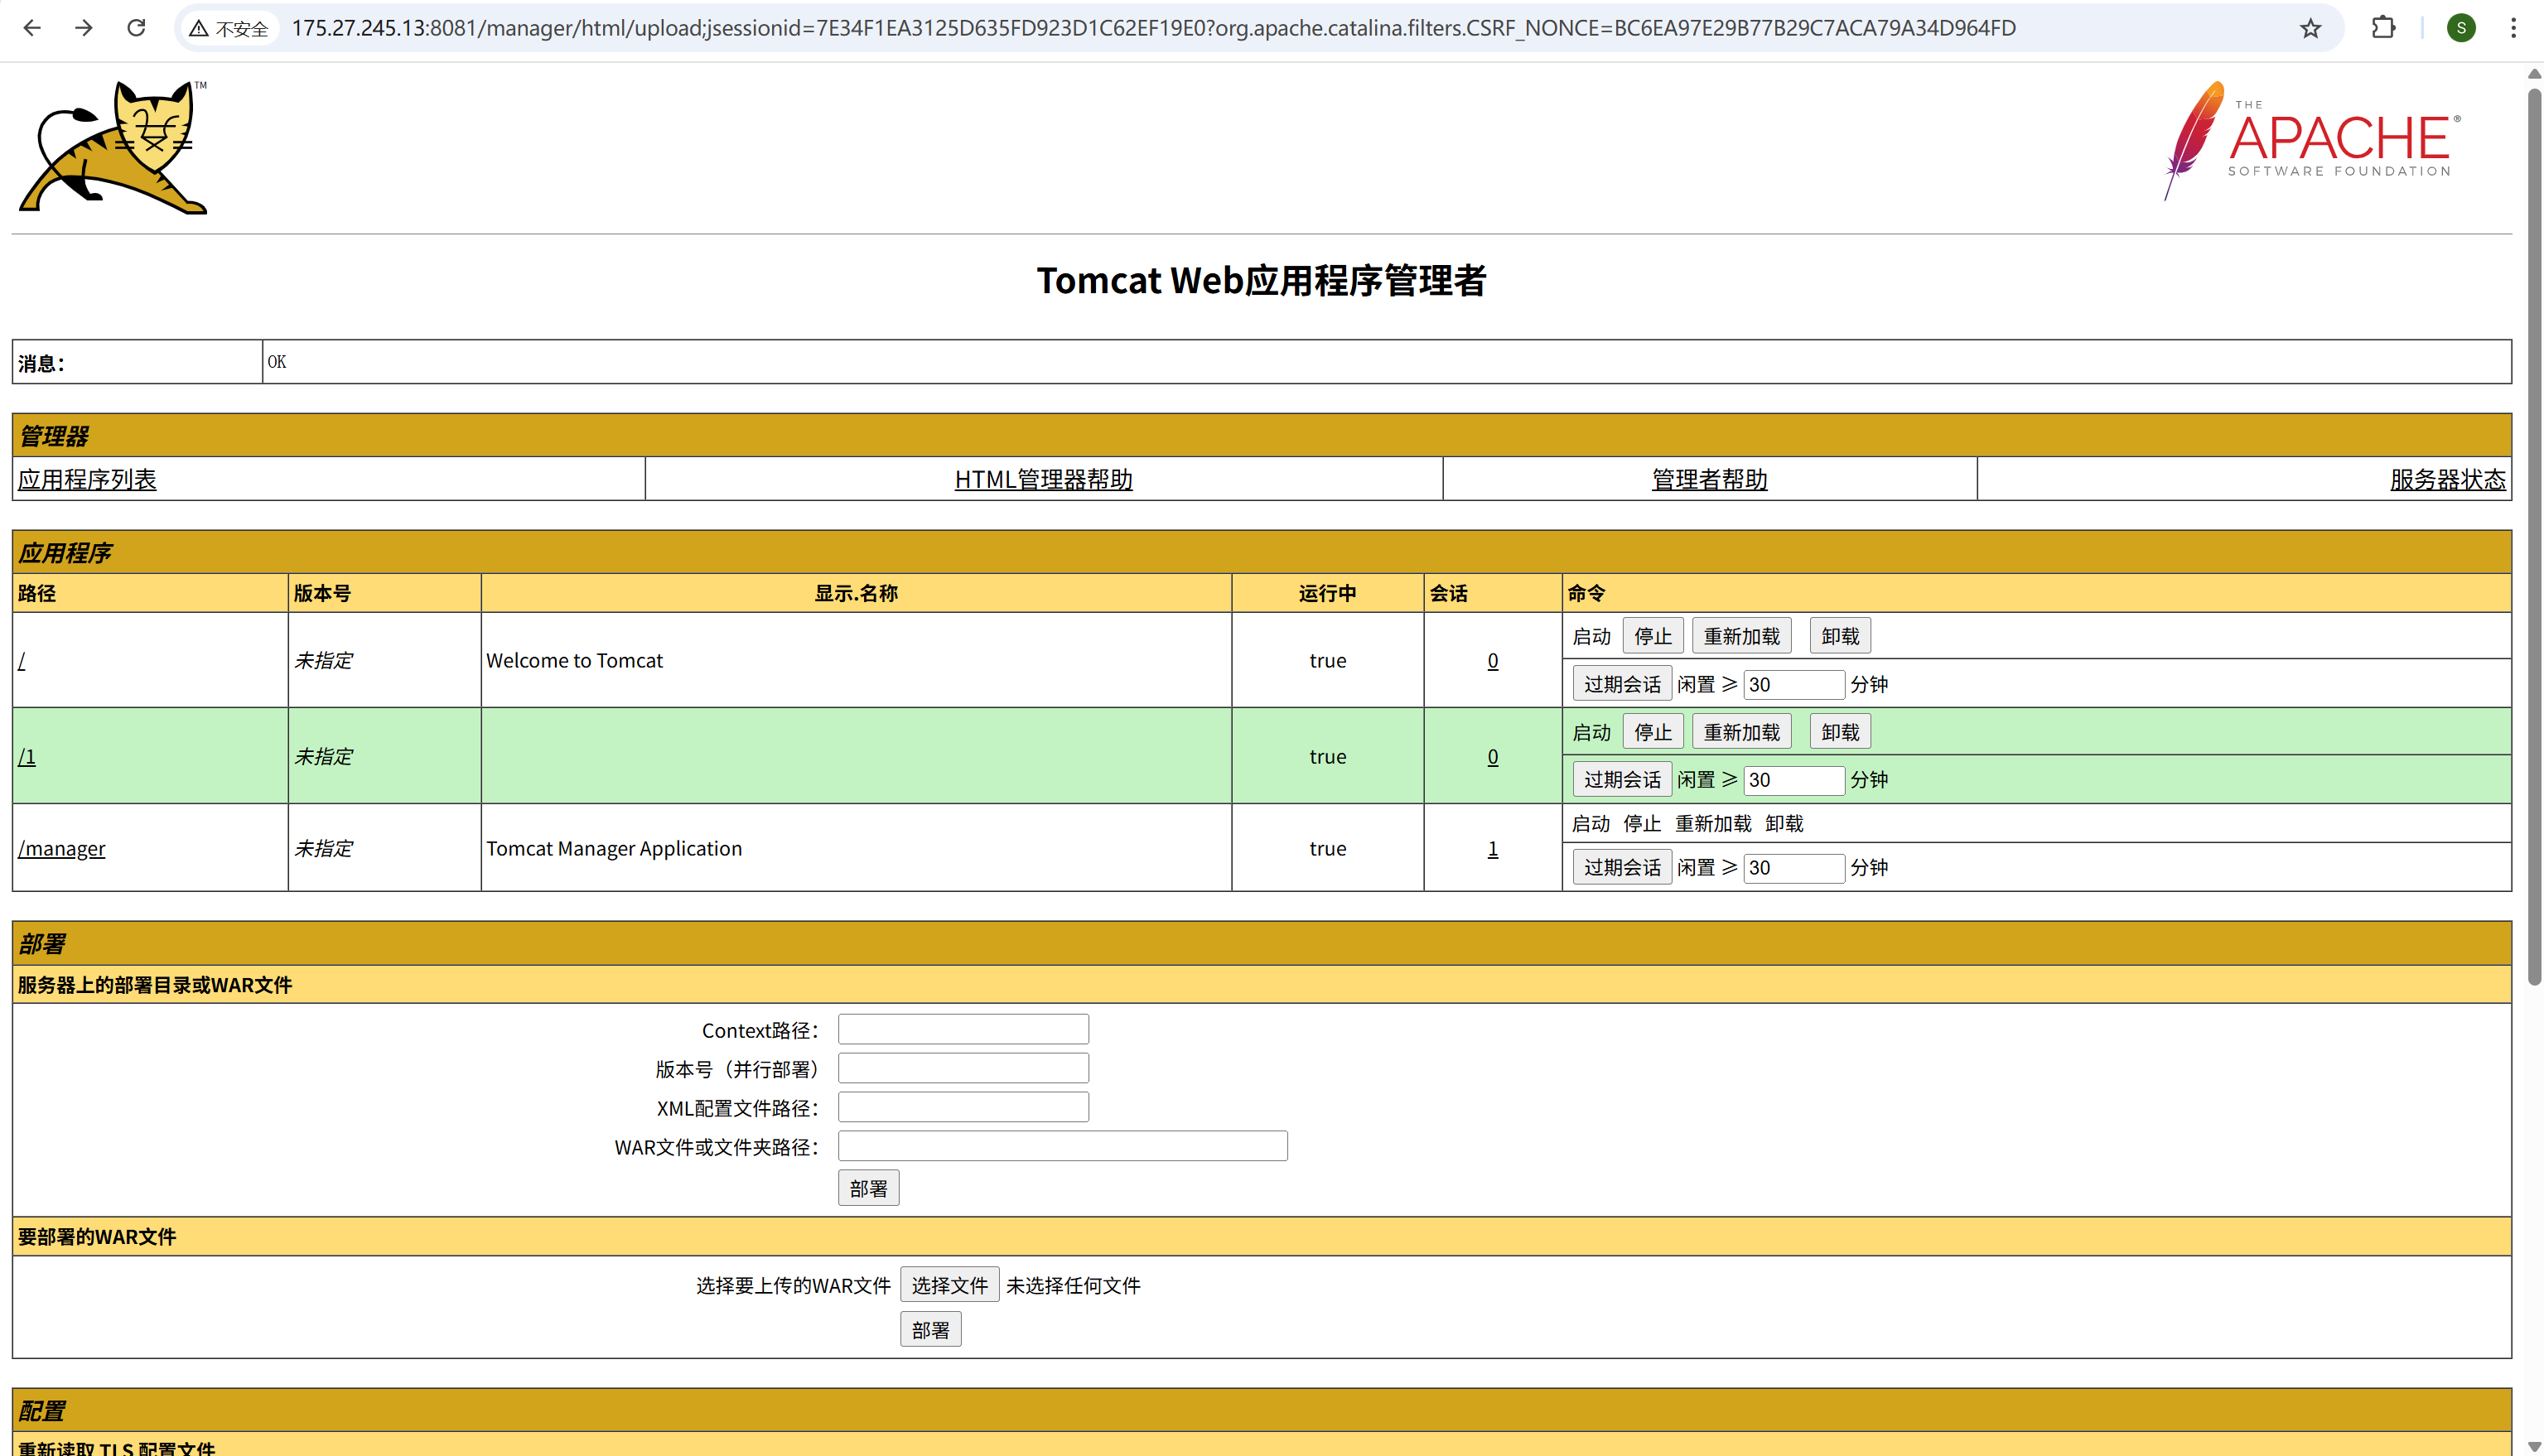Focus the Context路径 input field
Screen dimensions: 2544x1456
963,1029
